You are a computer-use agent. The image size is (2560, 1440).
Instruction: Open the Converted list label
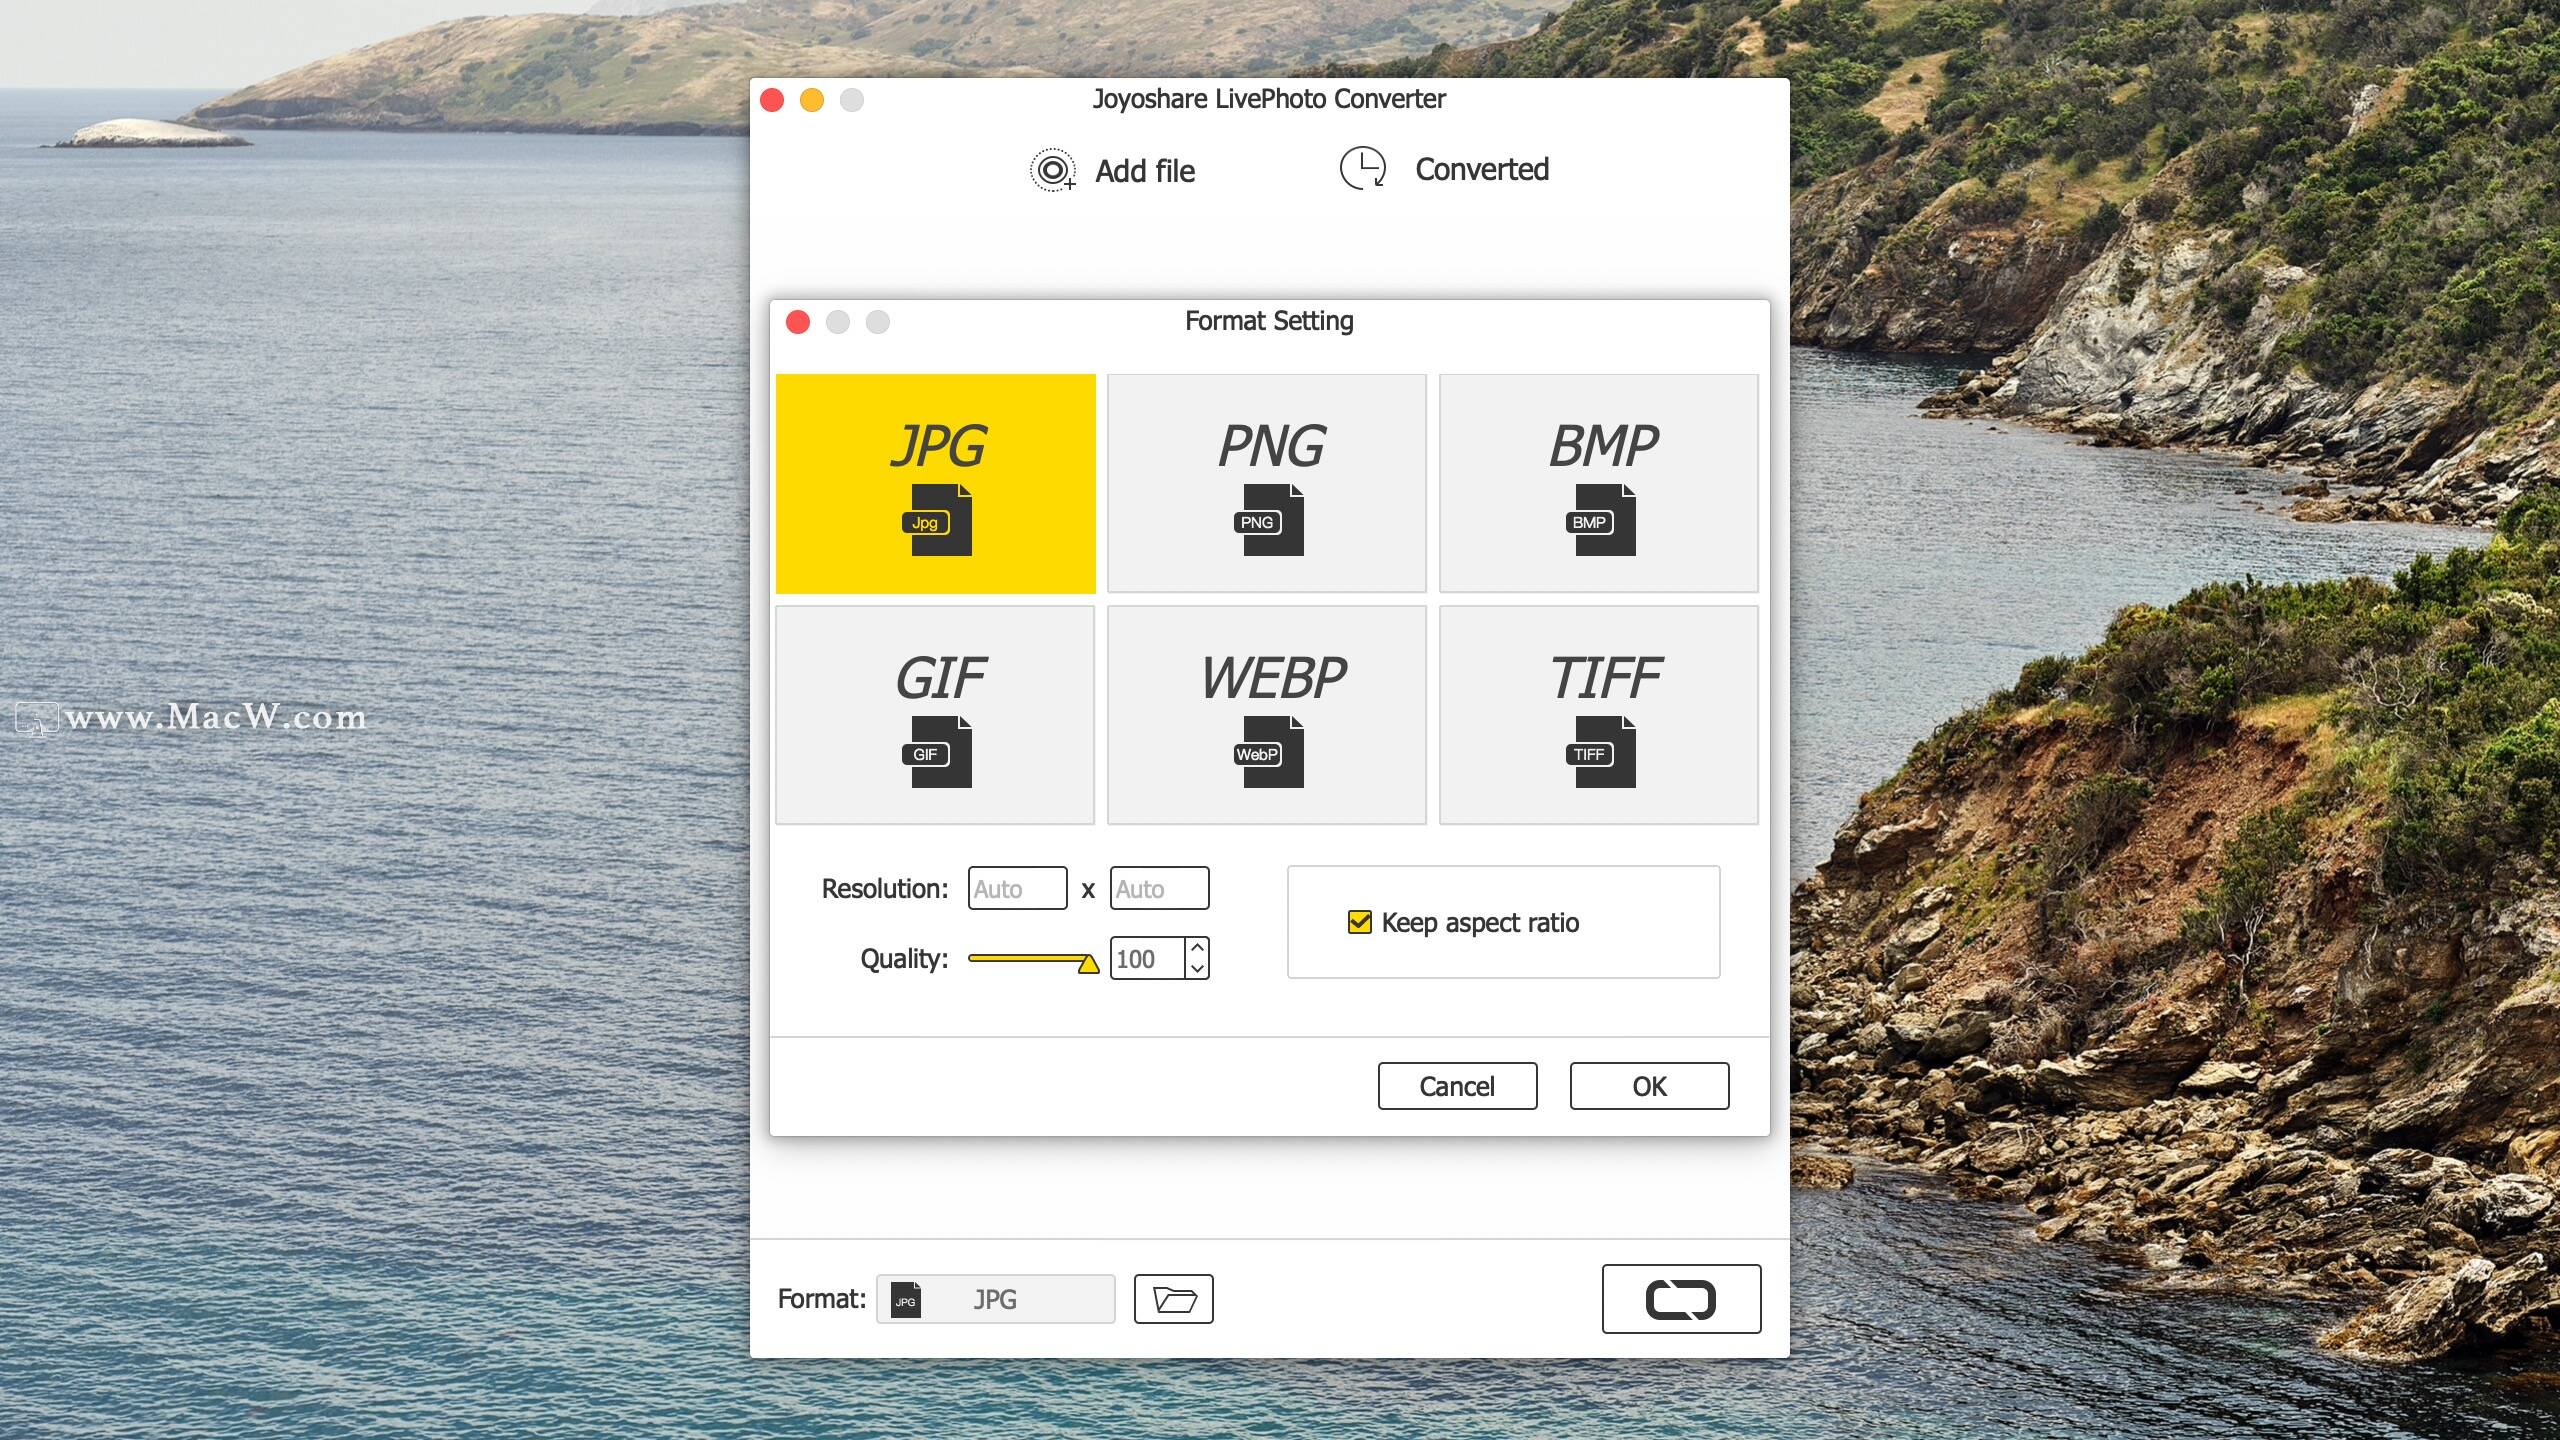coord(1482,169)
